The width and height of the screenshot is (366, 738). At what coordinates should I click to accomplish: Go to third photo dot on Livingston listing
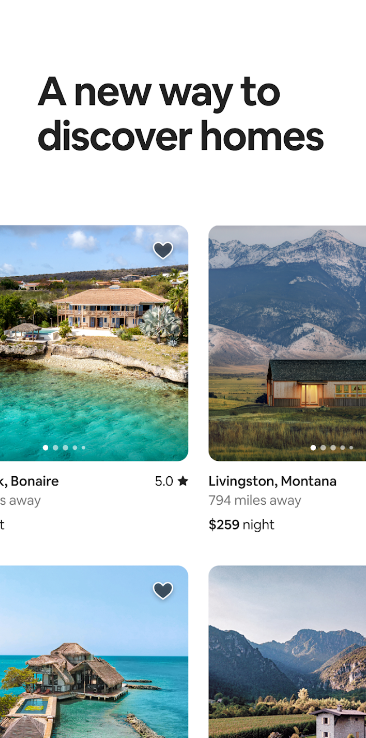(x=333, y=448)
